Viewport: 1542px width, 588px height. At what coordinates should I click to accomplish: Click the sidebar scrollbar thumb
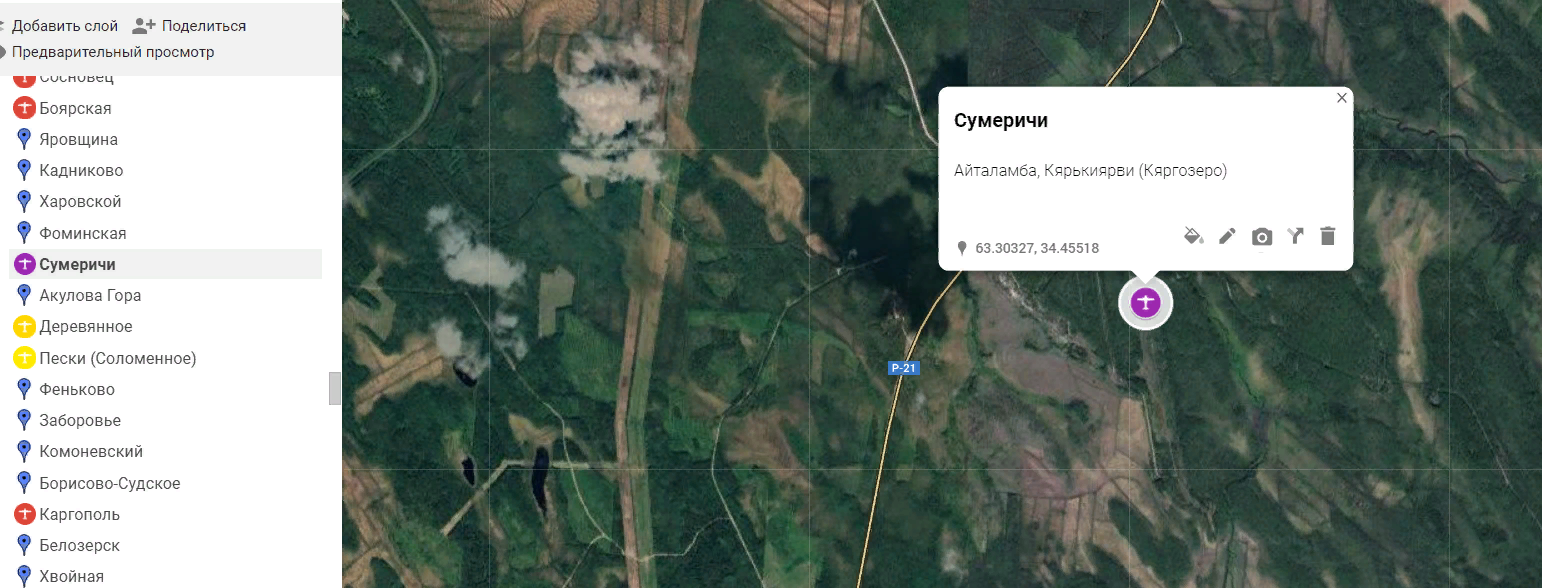point(335,388)
